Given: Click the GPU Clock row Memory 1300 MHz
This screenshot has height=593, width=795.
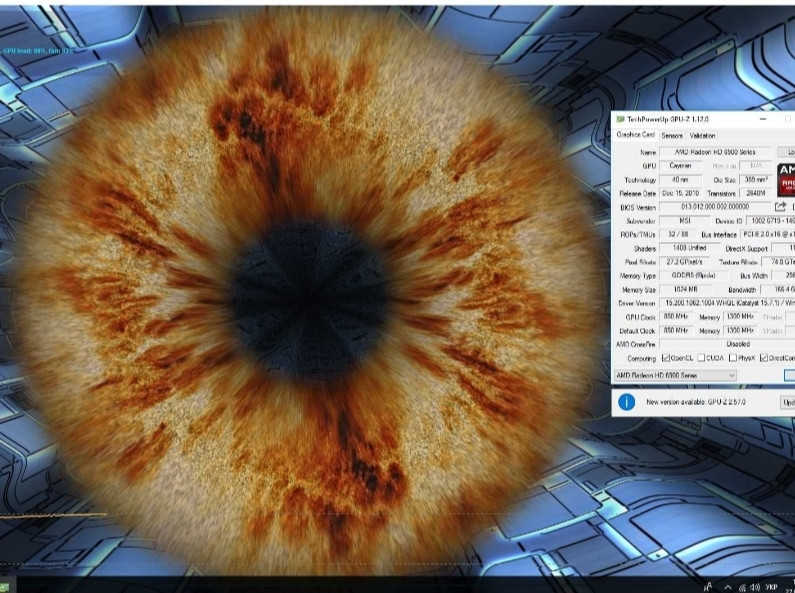Looking at the screenshot, I should click(x=740, y=316).
